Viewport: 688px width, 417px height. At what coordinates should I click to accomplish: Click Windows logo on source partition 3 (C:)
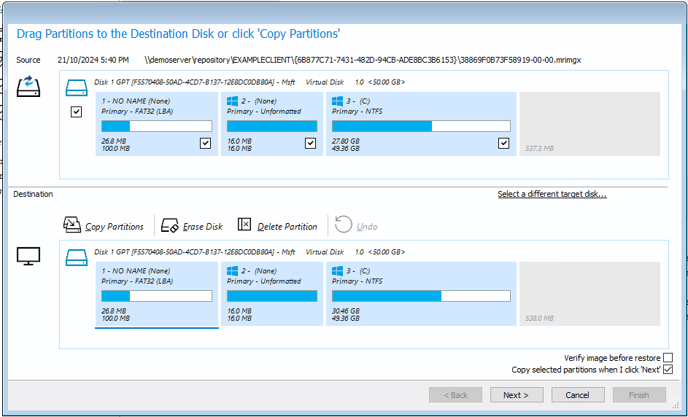click(337, 101)
